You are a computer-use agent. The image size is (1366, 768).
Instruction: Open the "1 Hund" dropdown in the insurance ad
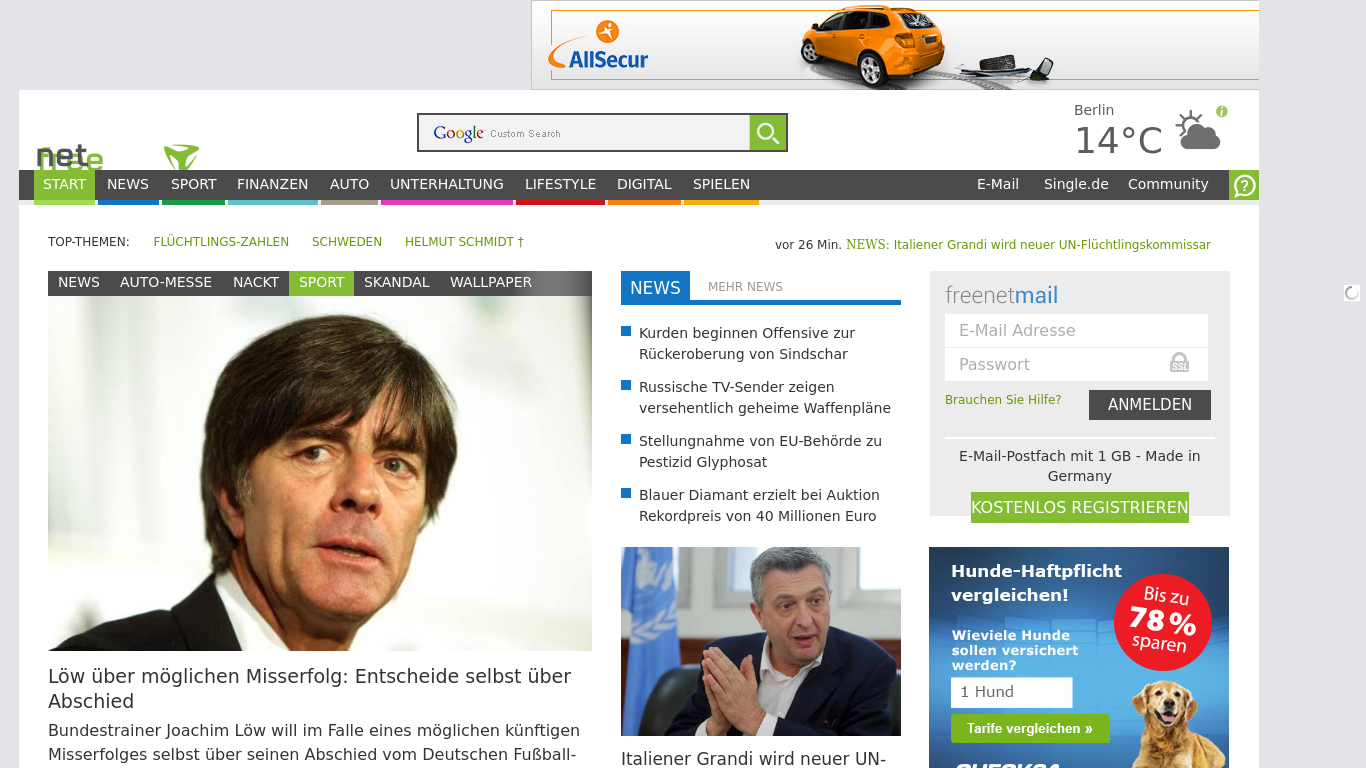[x=1011, y=692]
